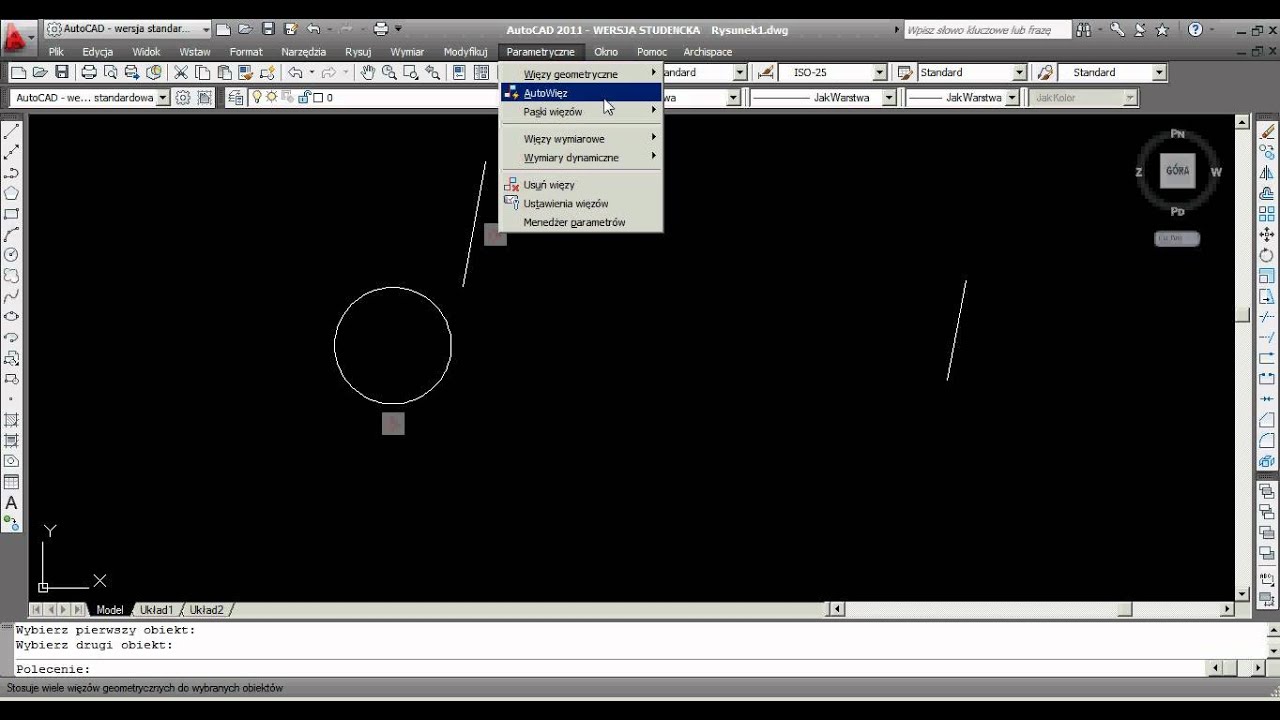Switch to the Model tab
Screen dimensions: 1280x720
click(x=109, y=610)
